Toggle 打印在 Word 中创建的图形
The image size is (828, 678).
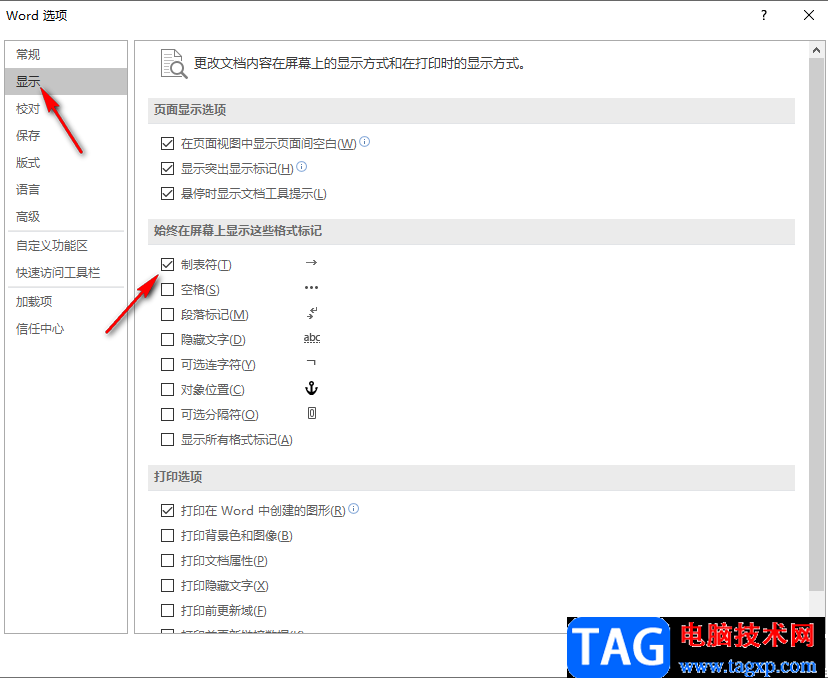click(x=167, y=511)
